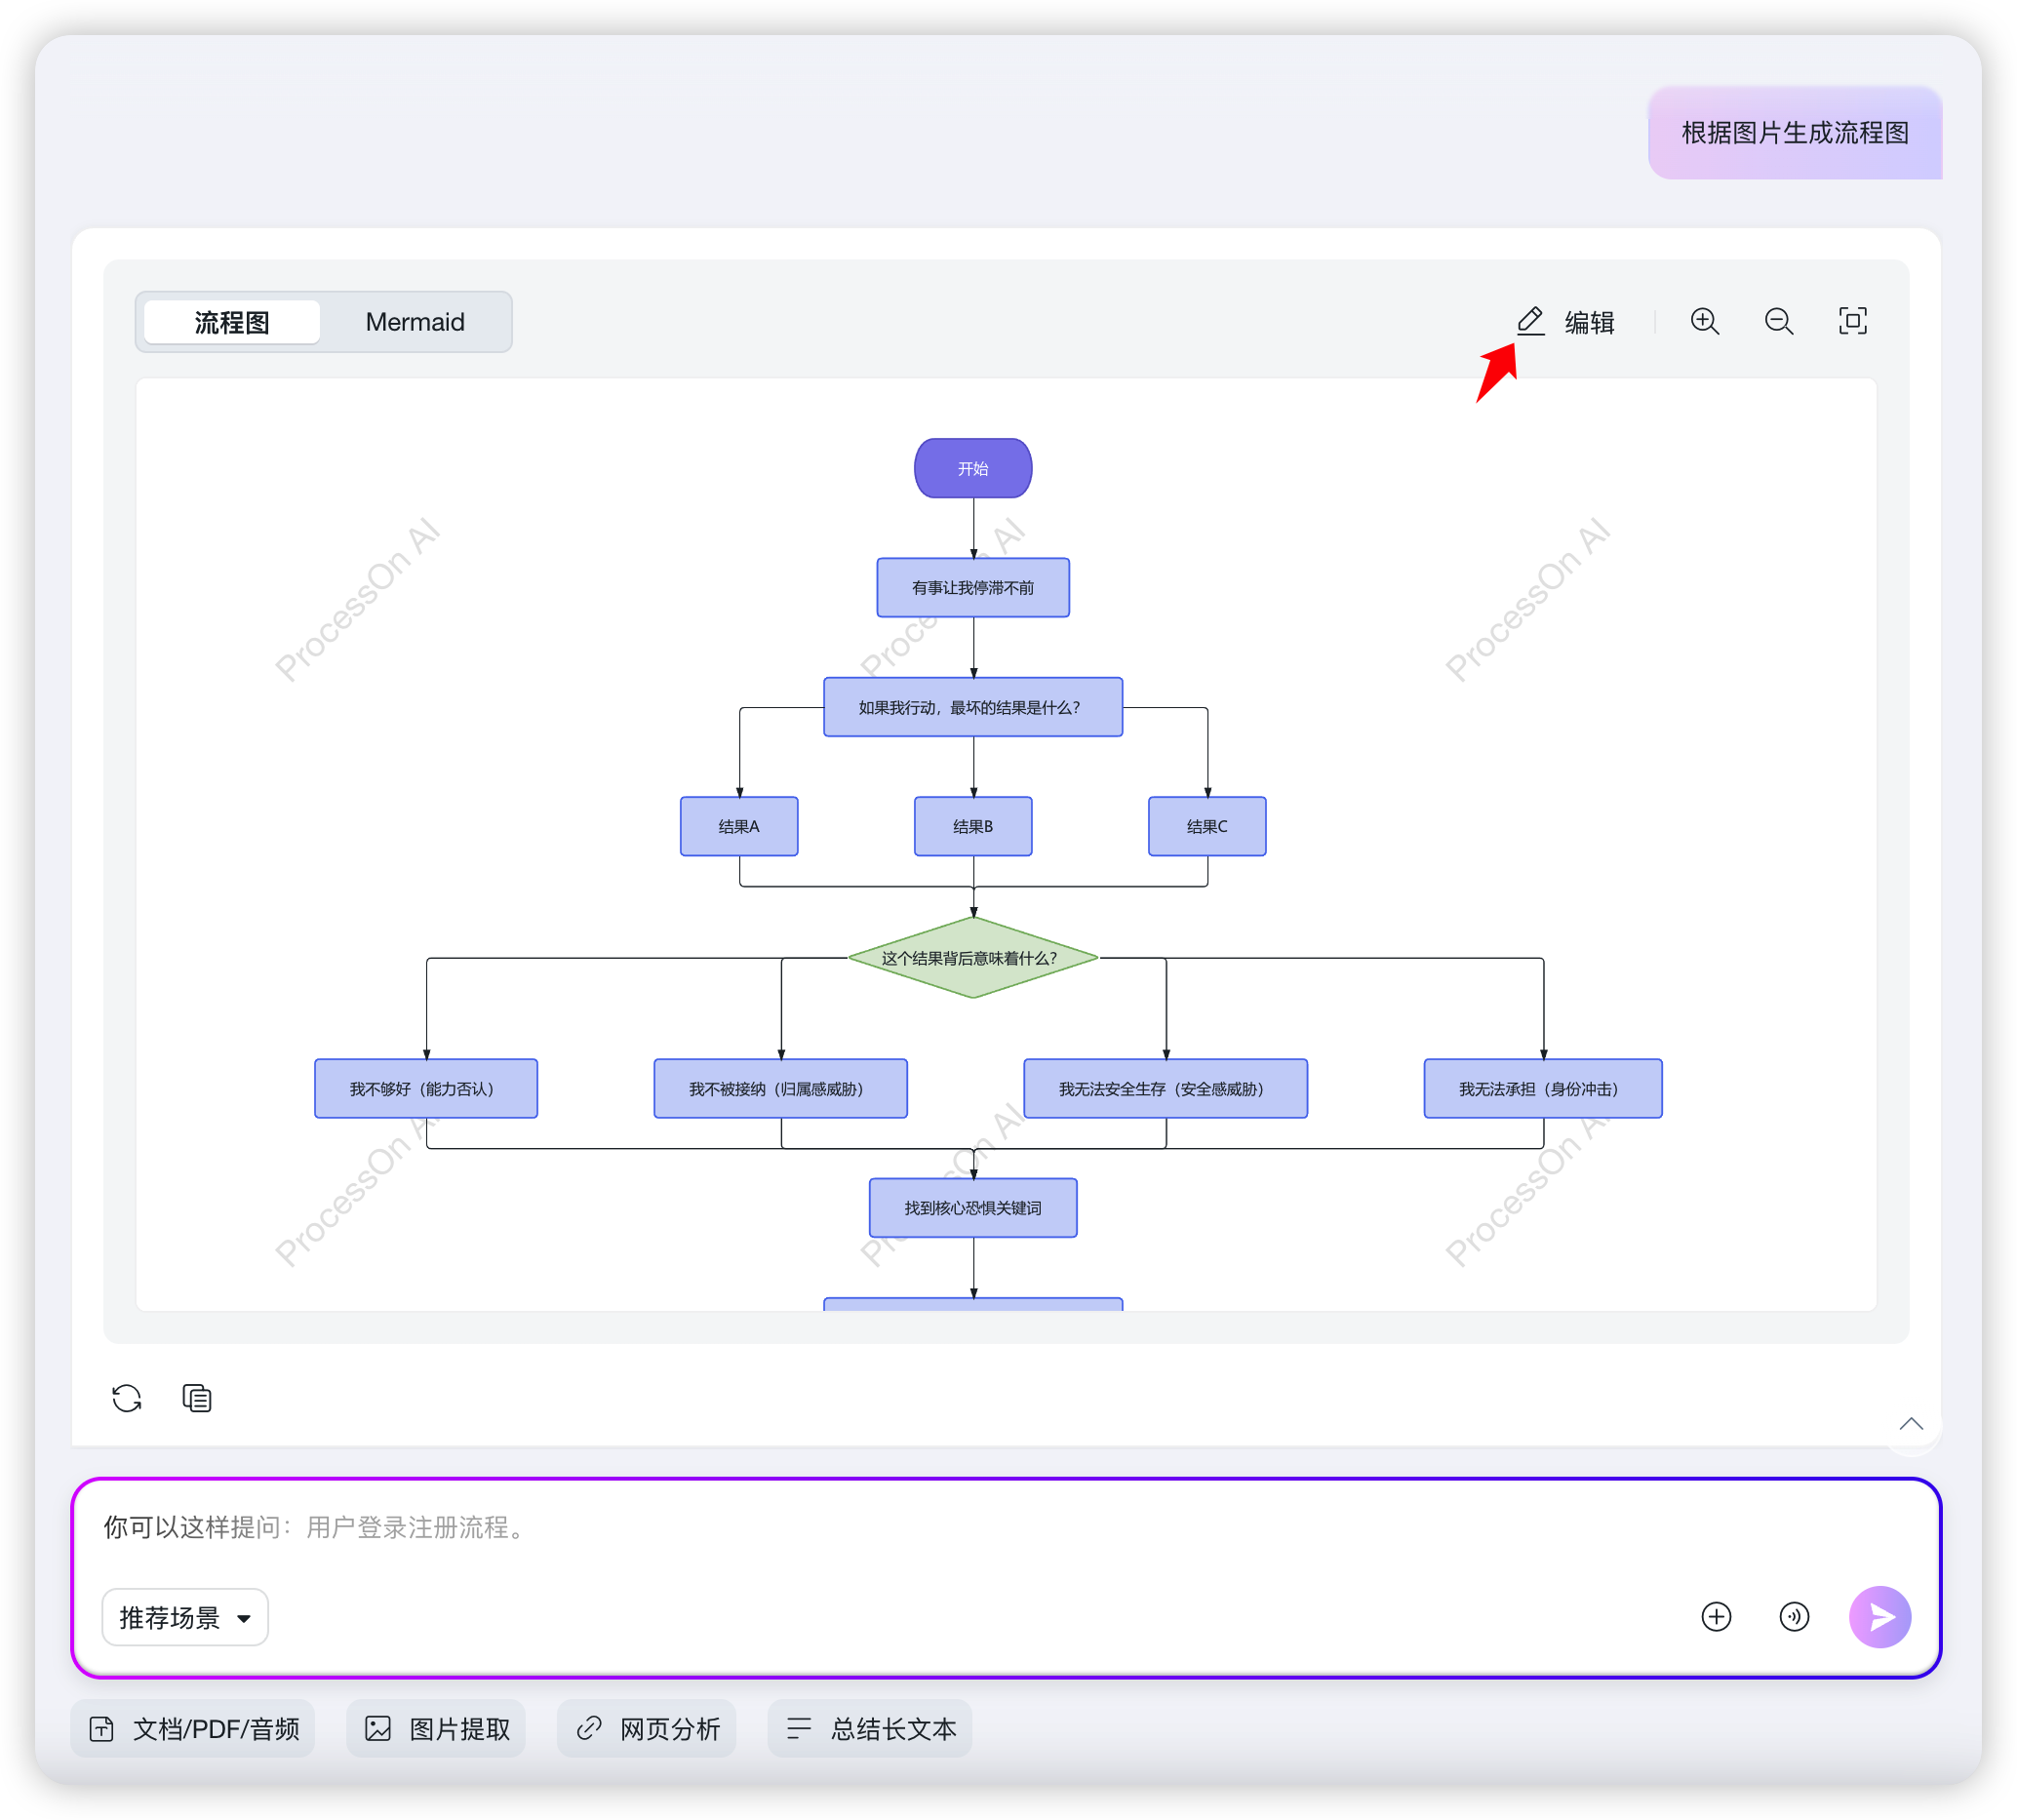The image size is (2017, 1820).
Task: Click the voice input icon
Action: [x=1794, y=1617]
